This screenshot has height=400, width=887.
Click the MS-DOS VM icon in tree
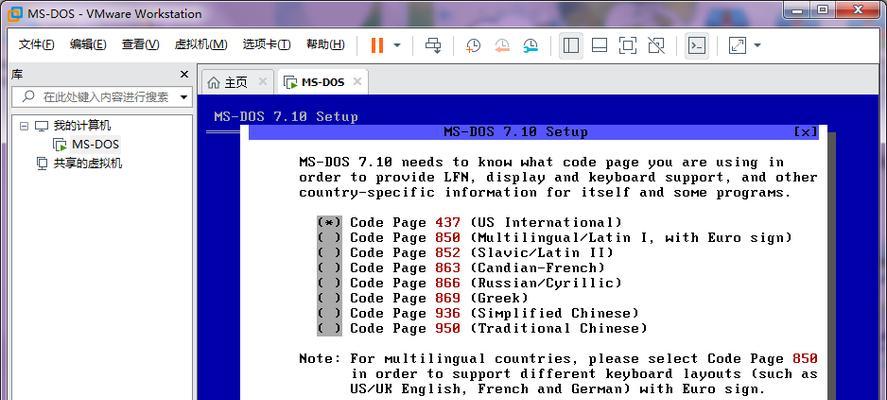pos(59,145)
